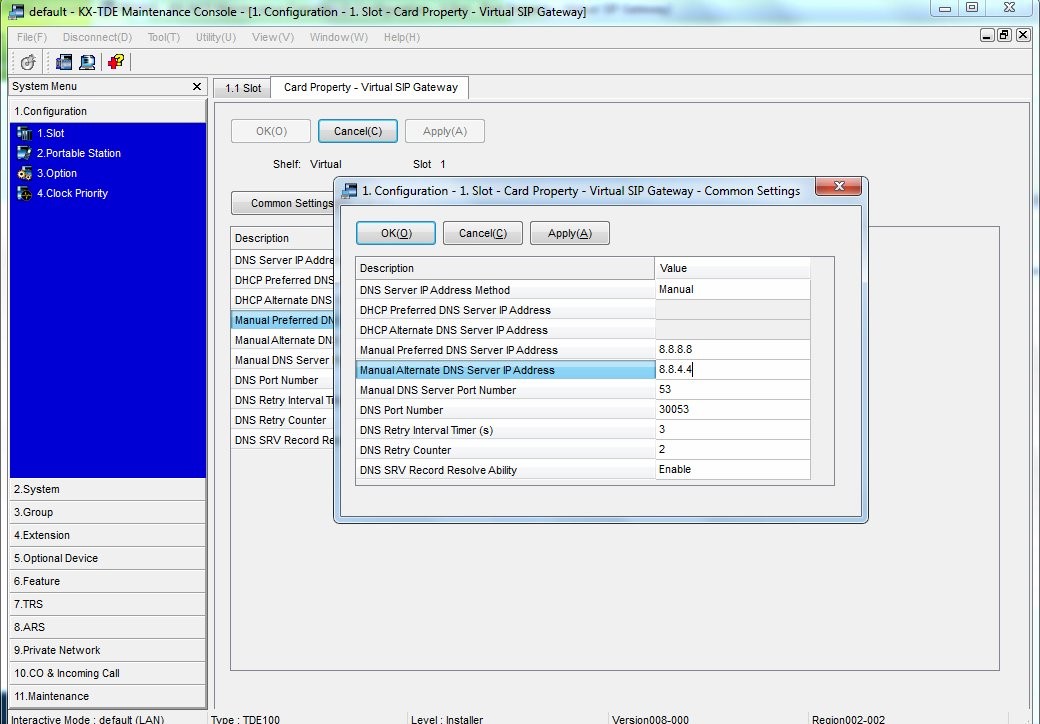Viewport: 1040px width, 724px height.
Task: Click the Common Settings dialog title icon
Action: coord(349,191)
